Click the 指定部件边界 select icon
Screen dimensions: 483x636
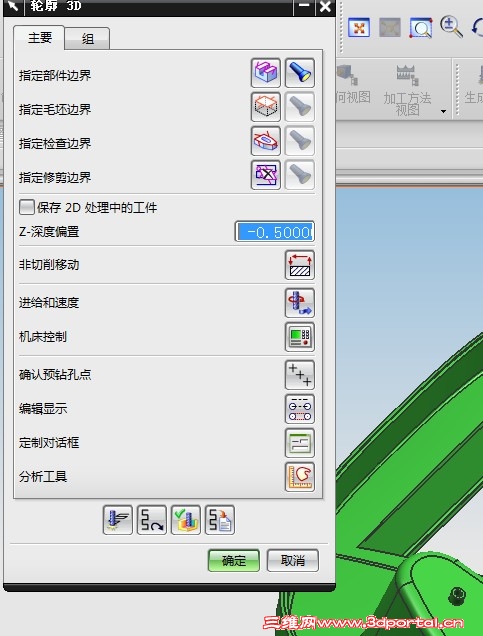coord(266,73)
